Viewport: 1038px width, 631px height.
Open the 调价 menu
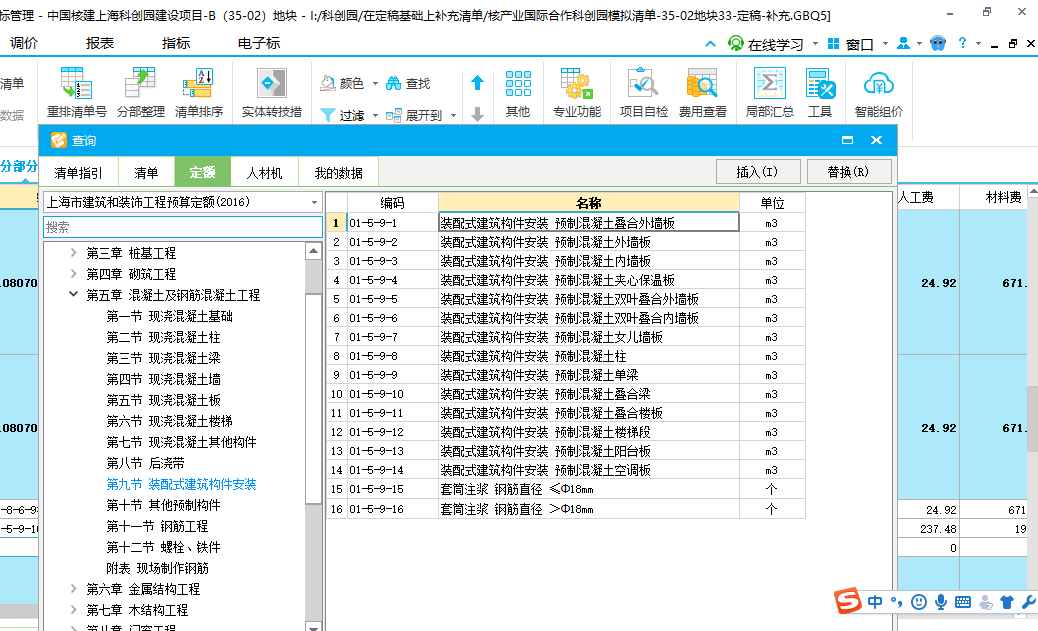pos(24,43)
